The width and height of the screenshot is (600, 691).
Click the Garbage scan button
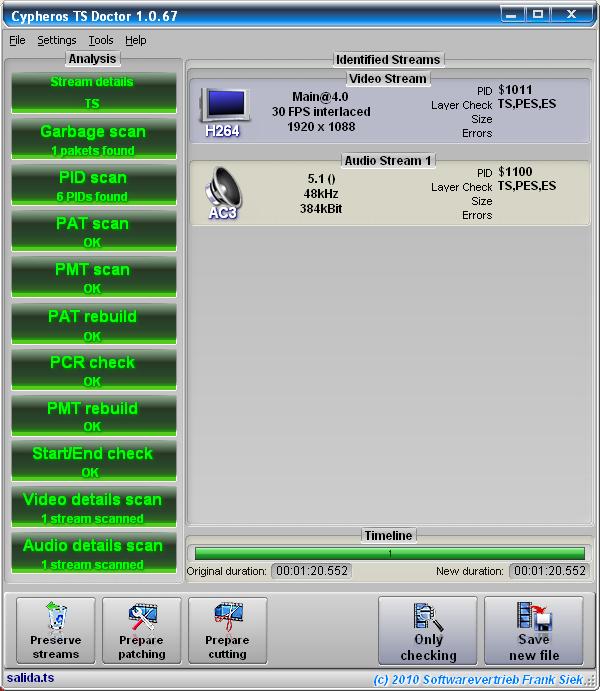pyautogui.click(x=93, y=139)
